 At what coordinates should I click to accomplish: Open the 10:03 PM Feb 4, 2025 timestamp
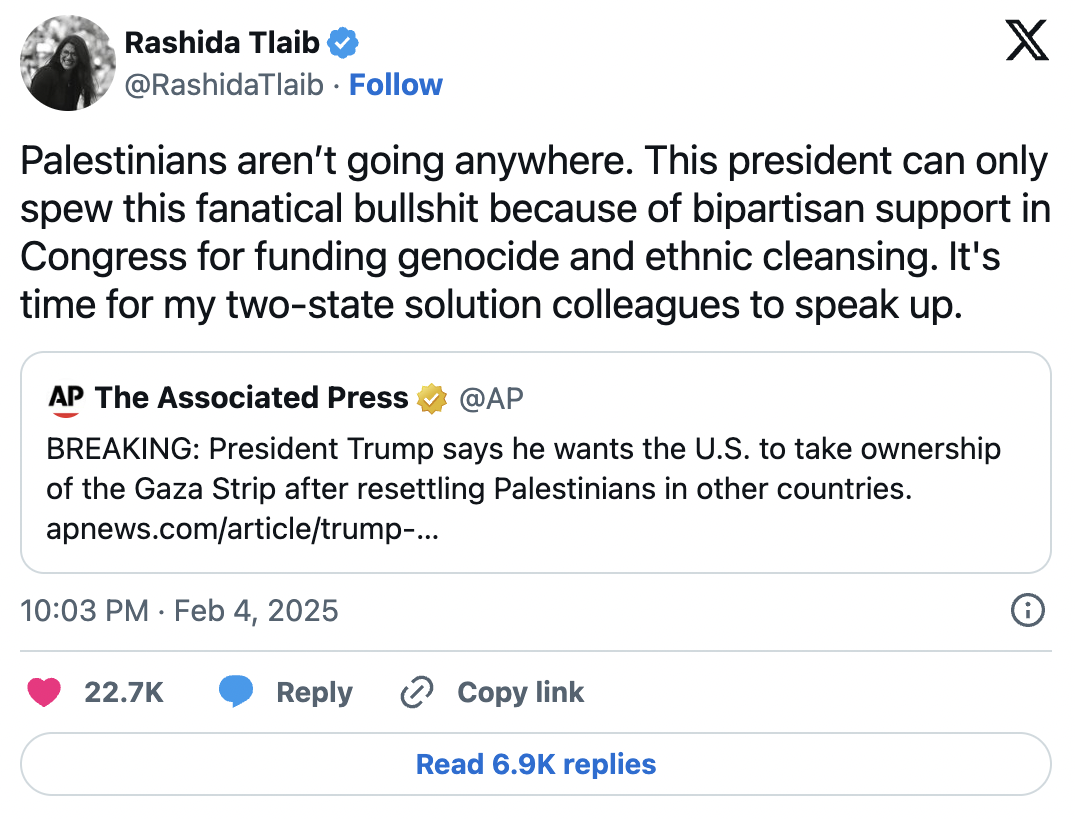[x=179, y=610]
